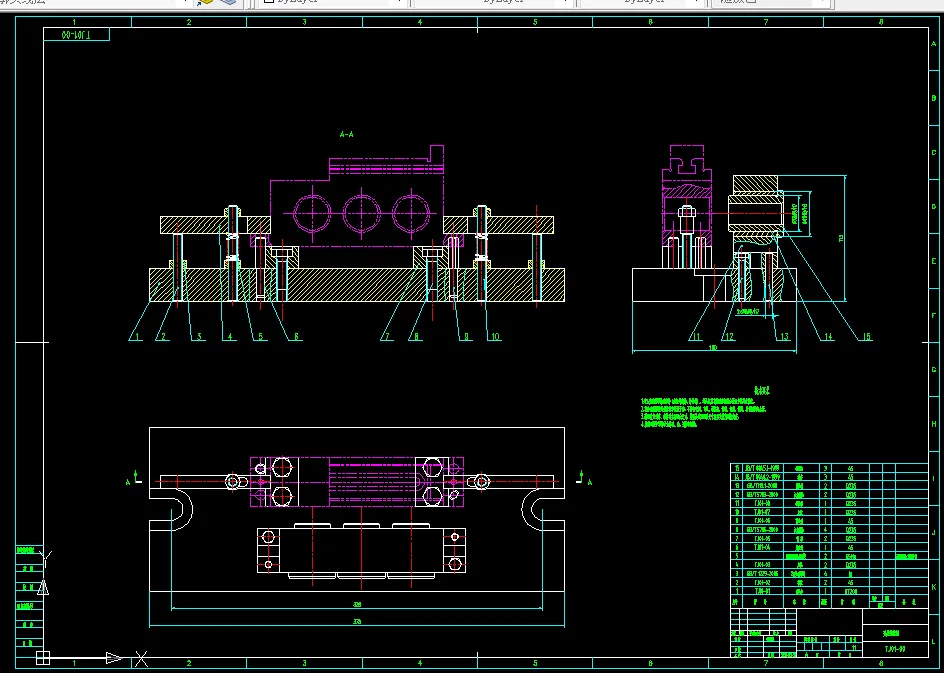Viewport: 944px width, 673px height.
Task: Select the middle magenta circle in section view
Action: point(361,213)
